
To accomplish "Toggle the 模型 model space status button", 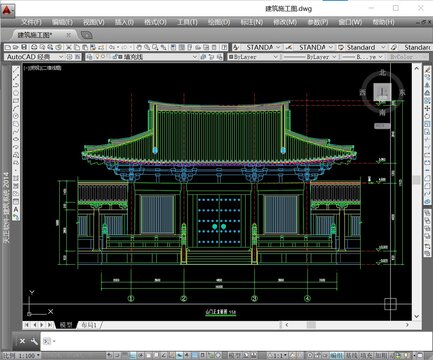I will [235, 356].
